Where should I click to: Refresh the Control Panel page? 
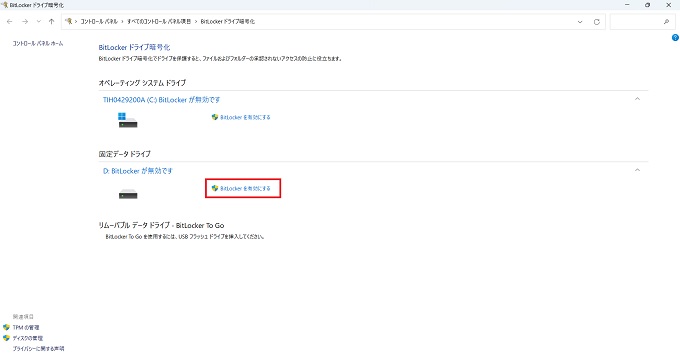(x=597, y=22)
